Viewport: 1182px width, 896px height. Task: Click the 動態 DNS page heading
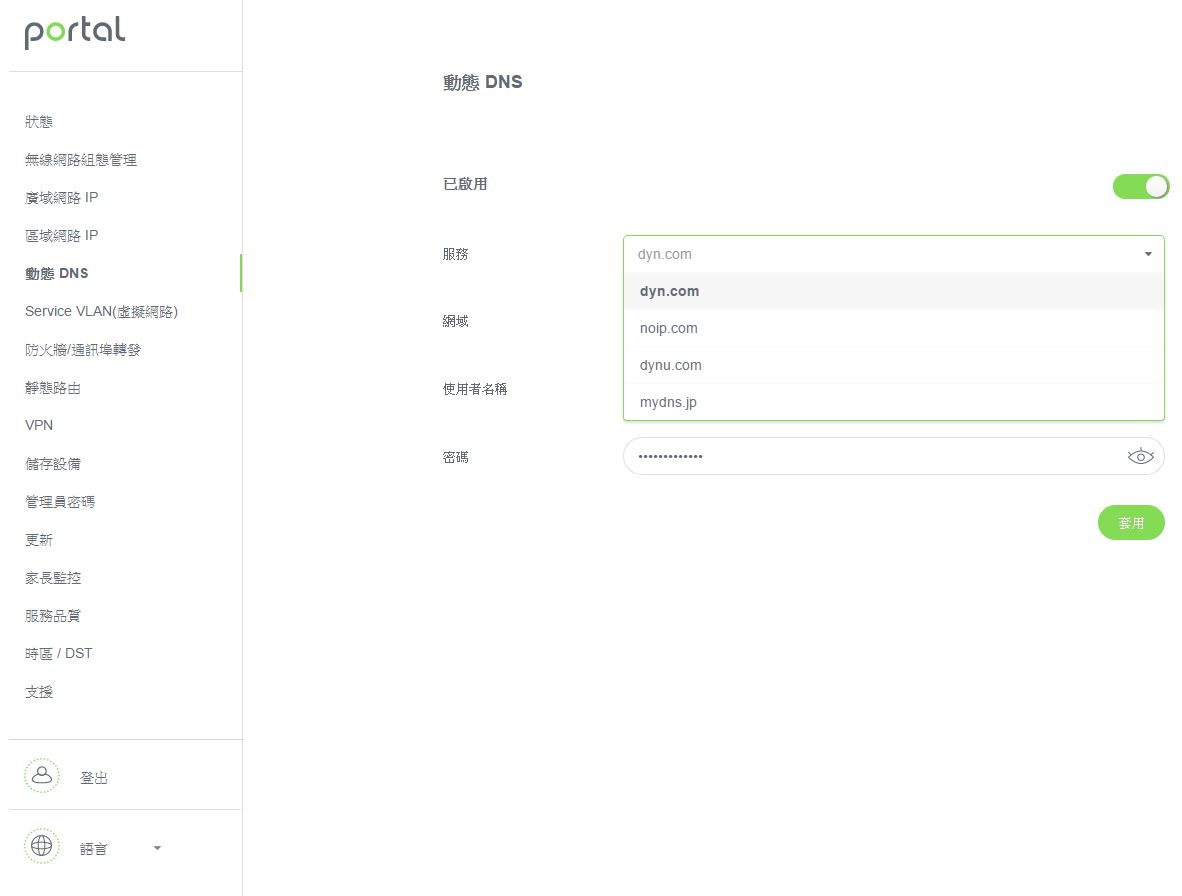[x=482, y=81]
